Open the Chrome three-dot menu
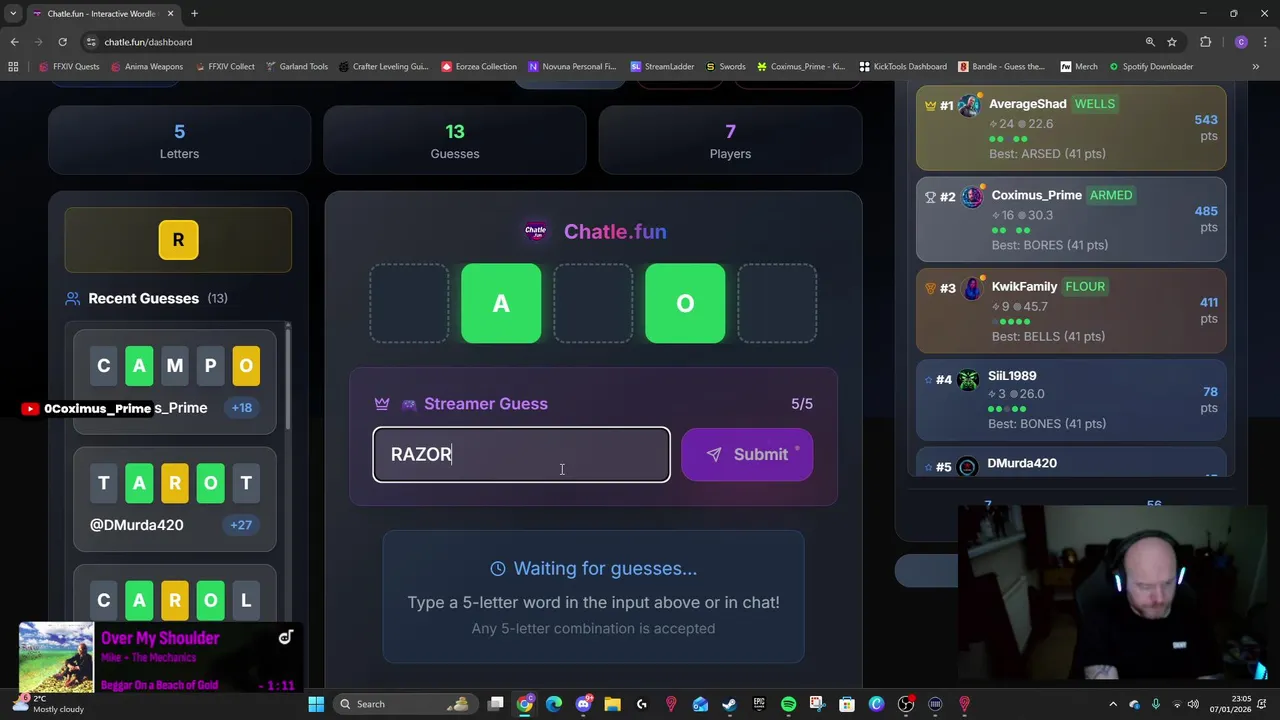 click(x=1264, y=42)
